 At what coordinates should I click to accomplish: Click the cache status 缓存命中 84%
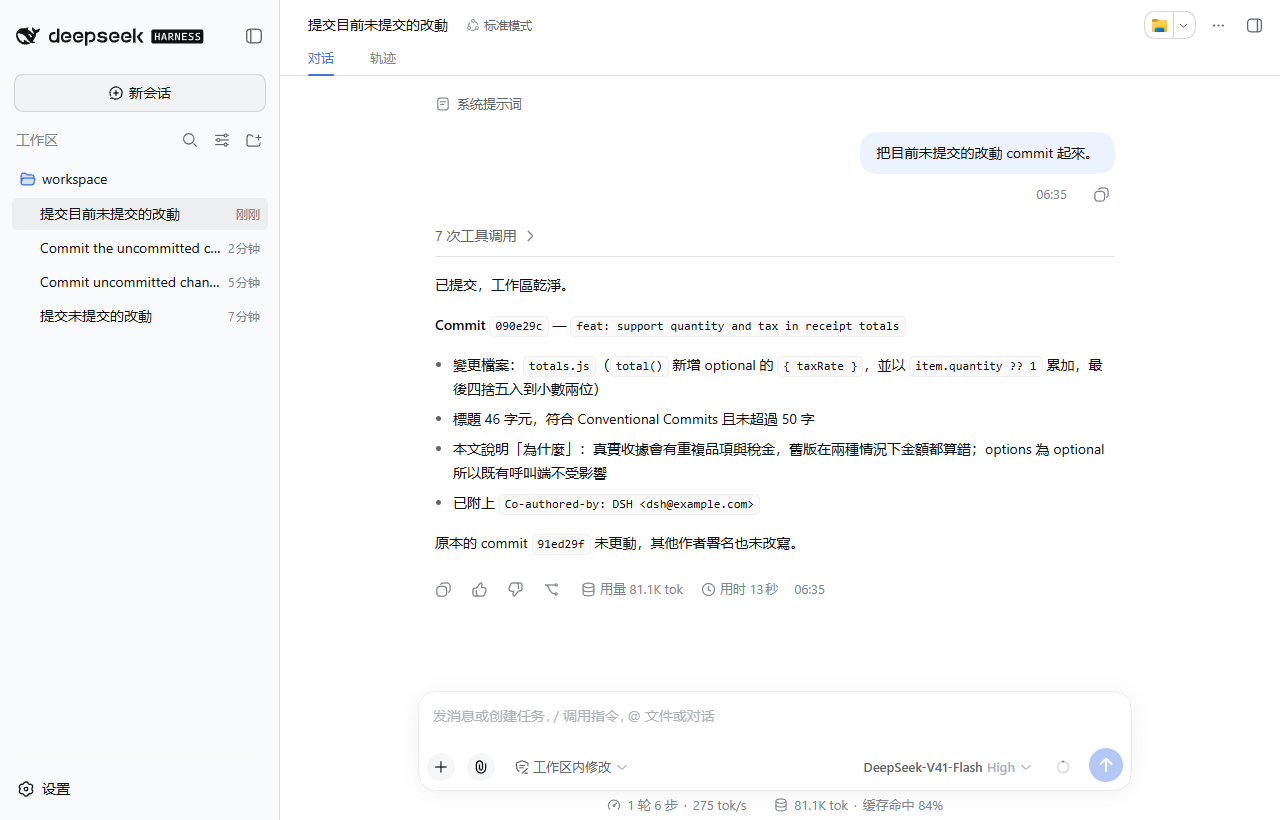[903, 805]
